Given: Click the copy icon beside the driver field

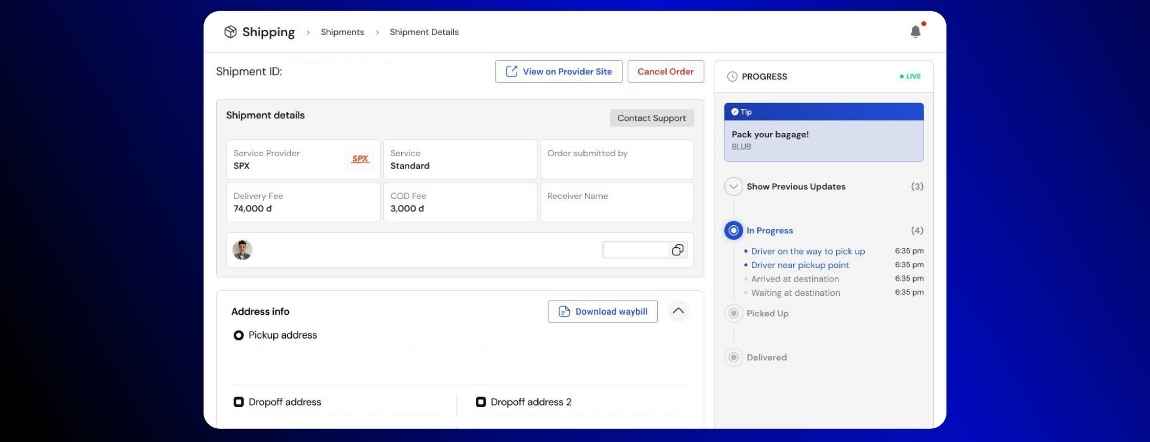Looking at the screenshot, I should coord(678,250).
